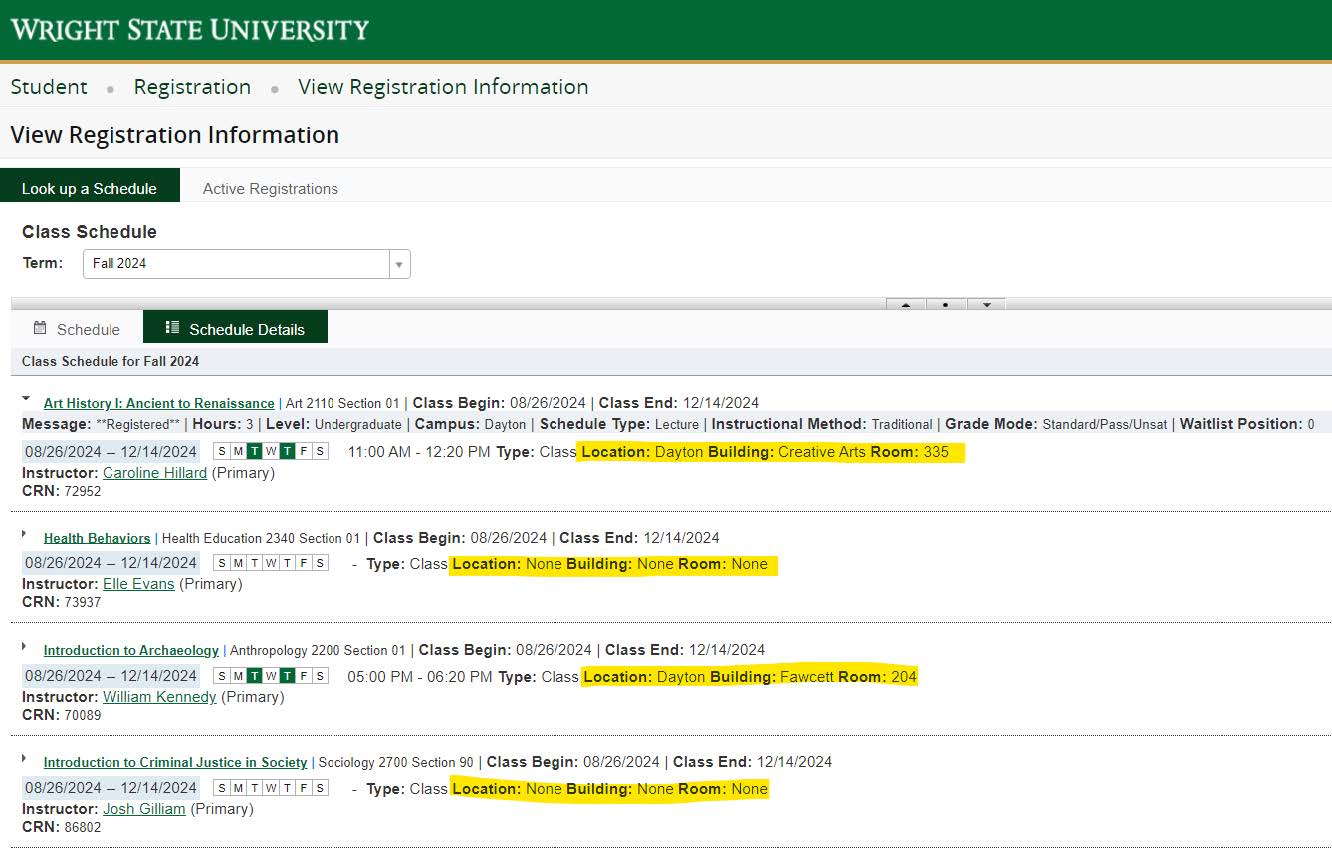Select the Look up a Schedule tab
This screenshot has width=1332, height=848.
[89, 188]
